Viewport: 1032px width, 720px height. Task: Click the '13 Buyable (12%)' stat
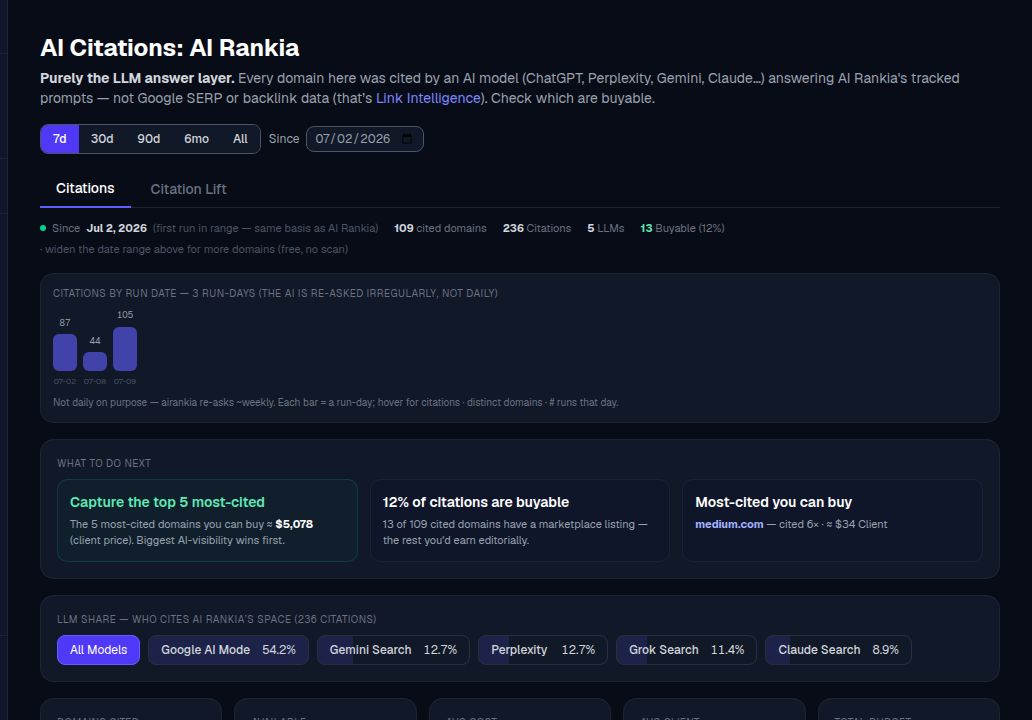pos(682,228)
